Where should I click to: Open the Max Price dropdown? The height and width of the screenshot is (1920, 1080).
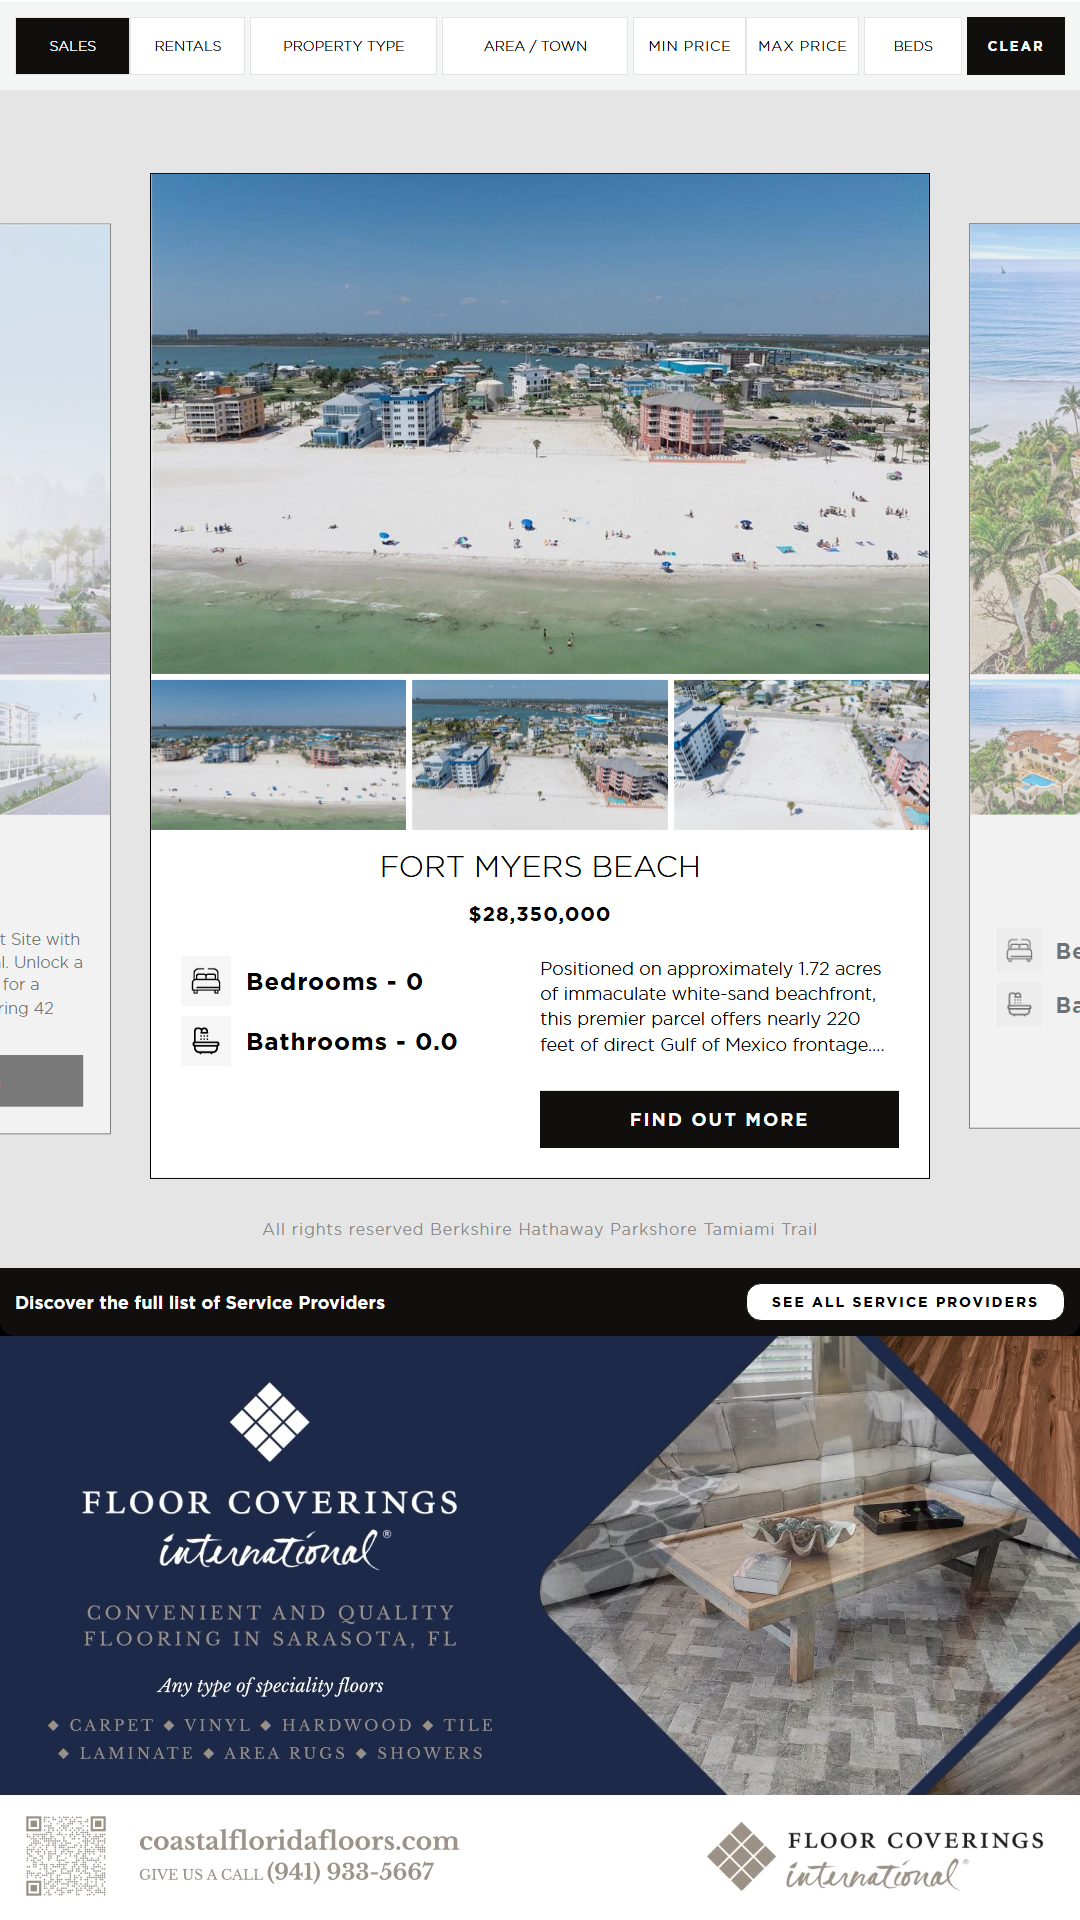coord(802,46)
